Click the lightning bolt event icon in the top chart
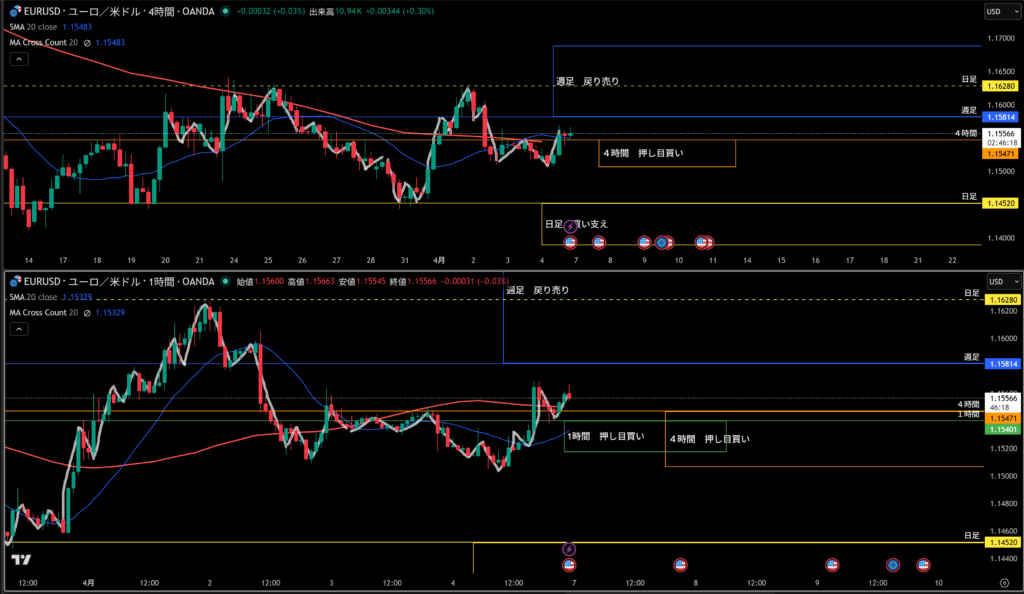This screenshot has height=594, width=1024. [571, 227]
